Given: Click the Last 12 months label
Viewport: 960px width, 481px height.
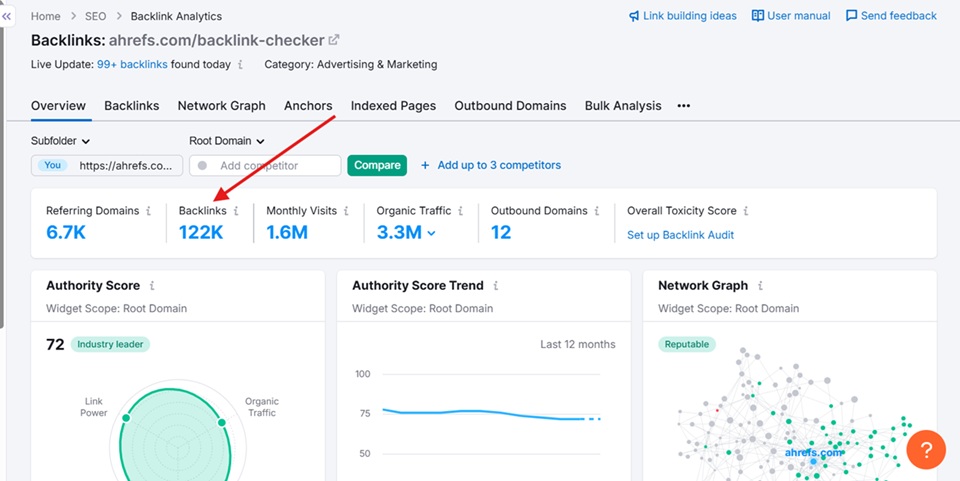Looking at the screenshot, I should (578, 345).
